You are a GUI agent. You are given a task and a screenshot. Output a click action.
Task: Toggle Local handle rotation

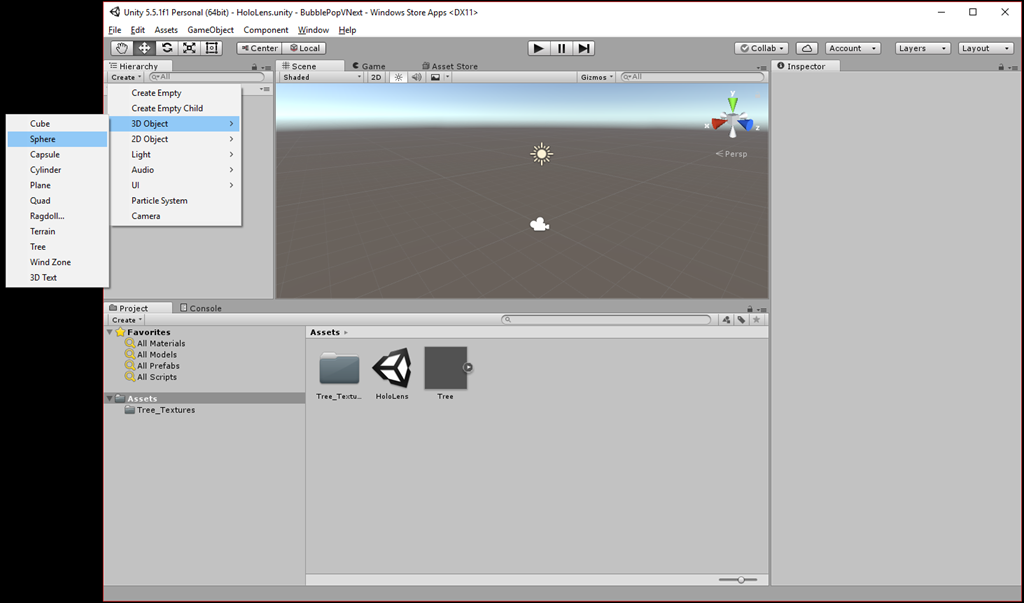click(x=304, y=48)
